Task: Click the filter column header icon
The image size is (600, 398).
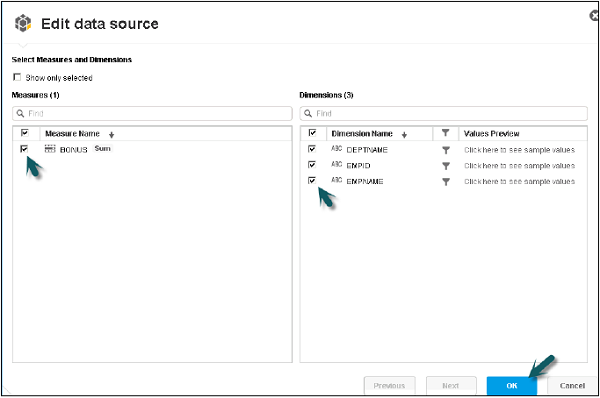Action: (x=445, y=133)
